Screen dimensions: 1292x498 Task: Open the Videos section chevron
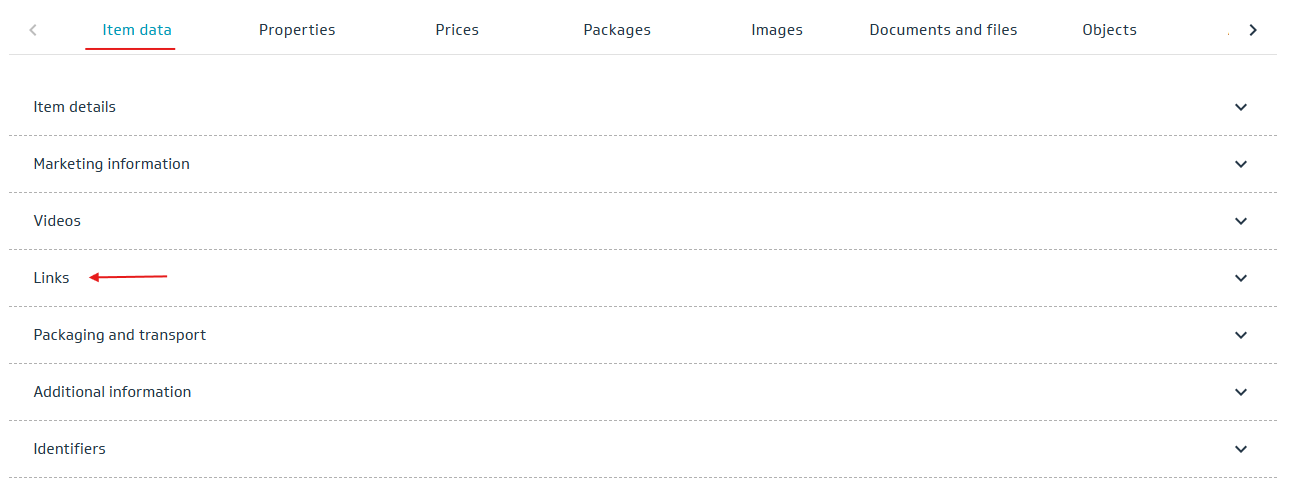coord(1241,221)
